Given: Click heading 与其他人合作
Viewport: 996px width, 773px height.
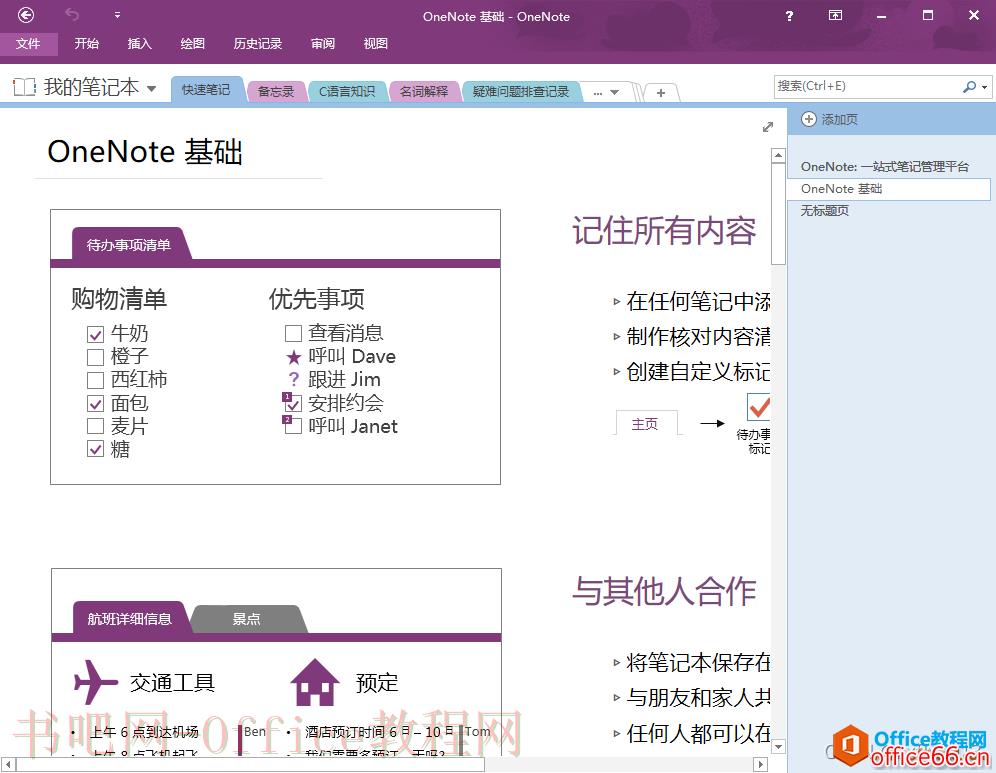Looking at the screenshot, I should coord(664,591).
